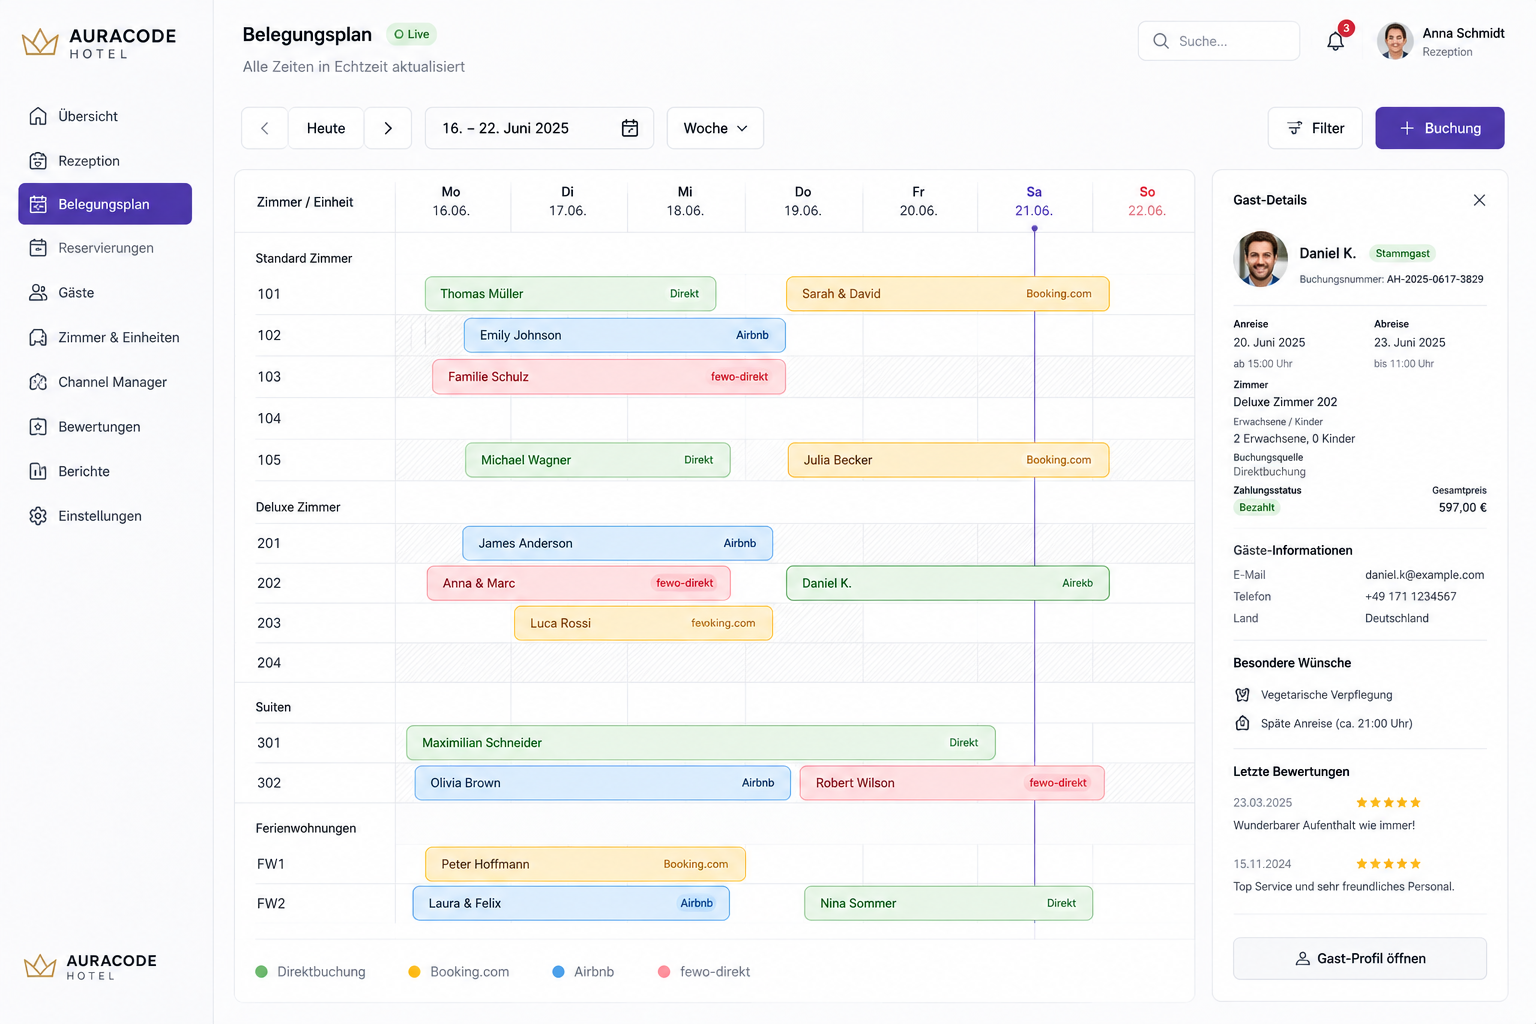Go to previous week arrow

265,128
